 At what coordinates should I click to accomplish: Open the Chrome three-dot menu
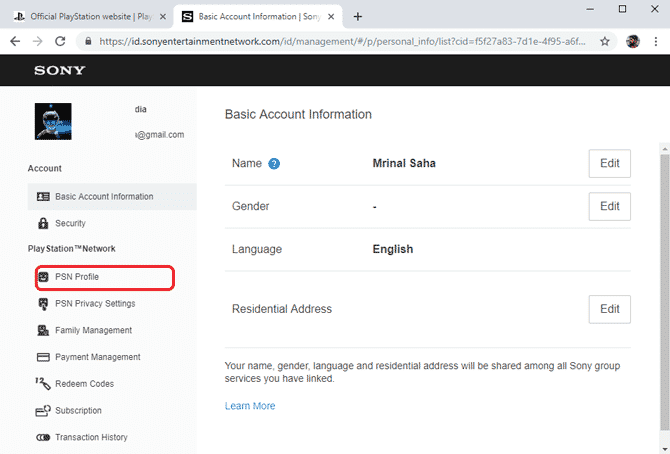[656, 41]
